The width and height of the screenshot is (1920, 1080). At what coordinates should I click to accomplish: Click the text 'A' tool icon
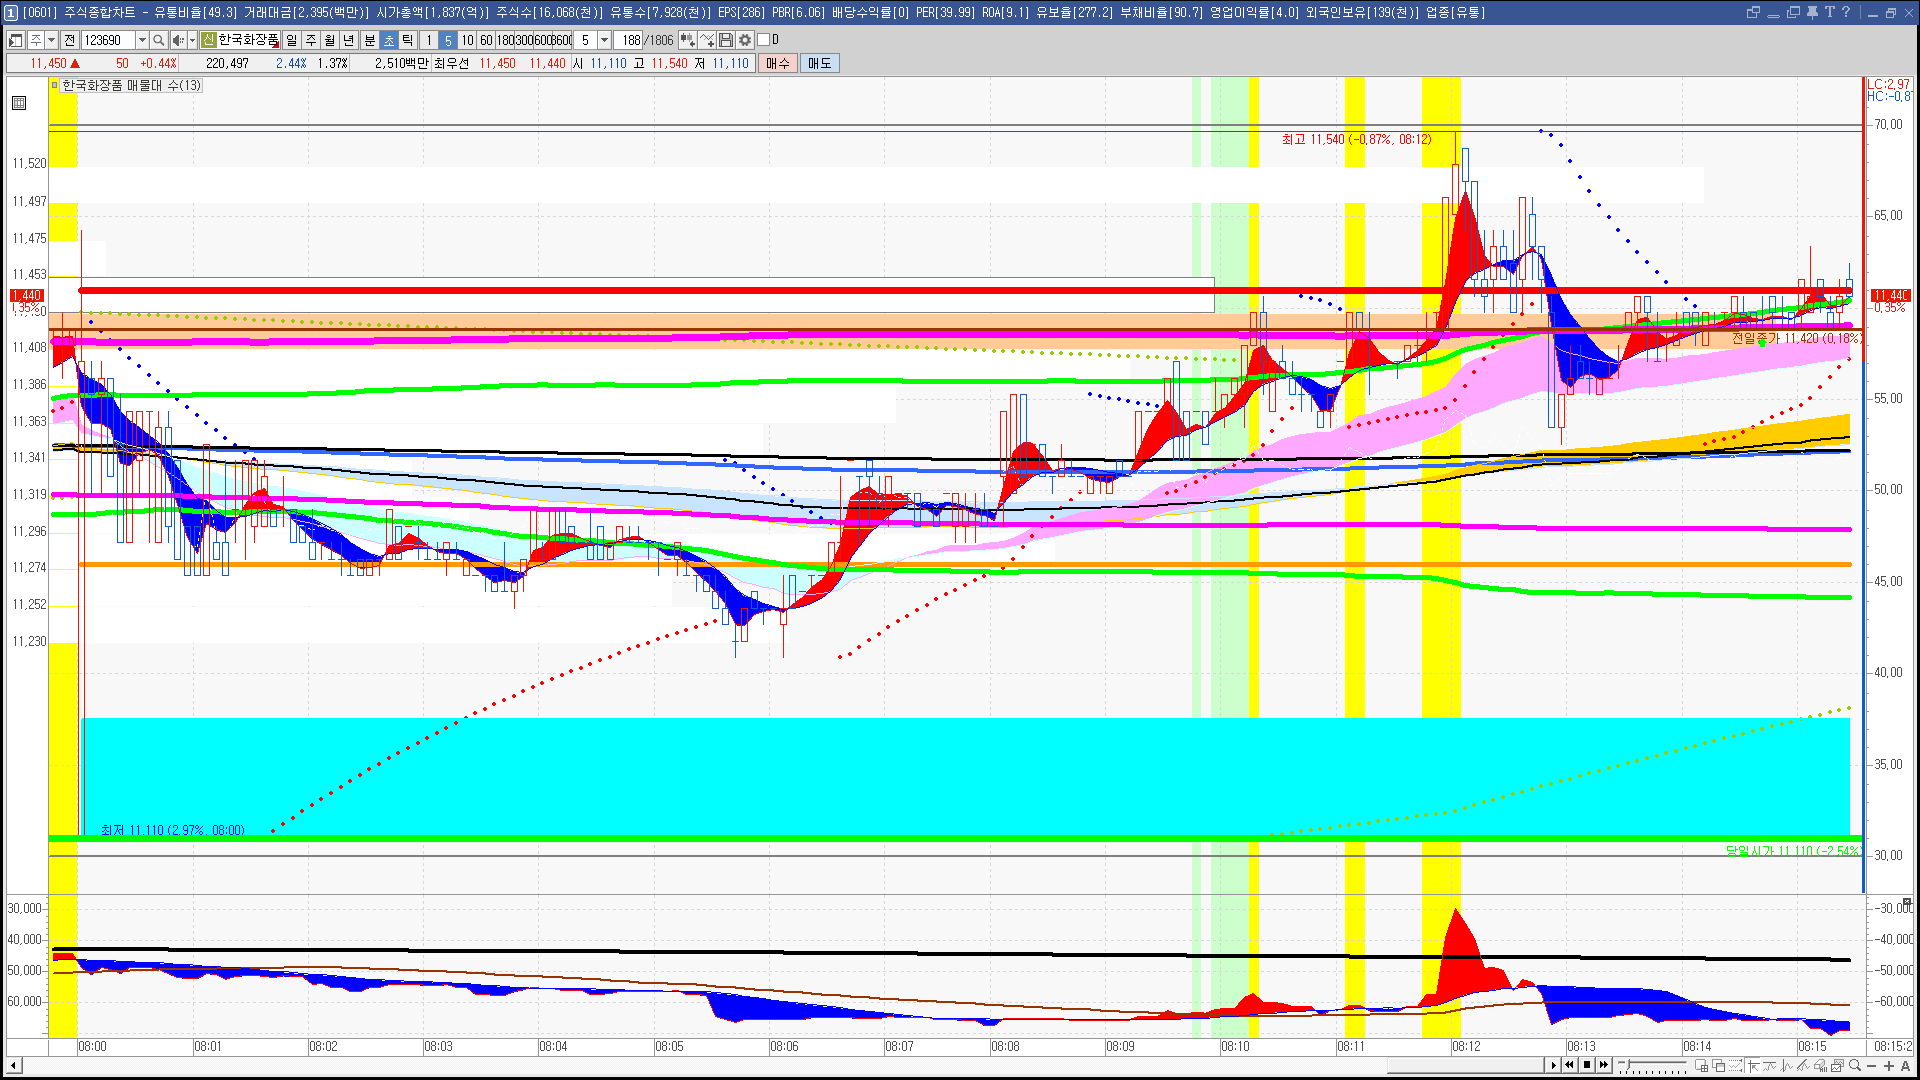coord(1905,1066)
